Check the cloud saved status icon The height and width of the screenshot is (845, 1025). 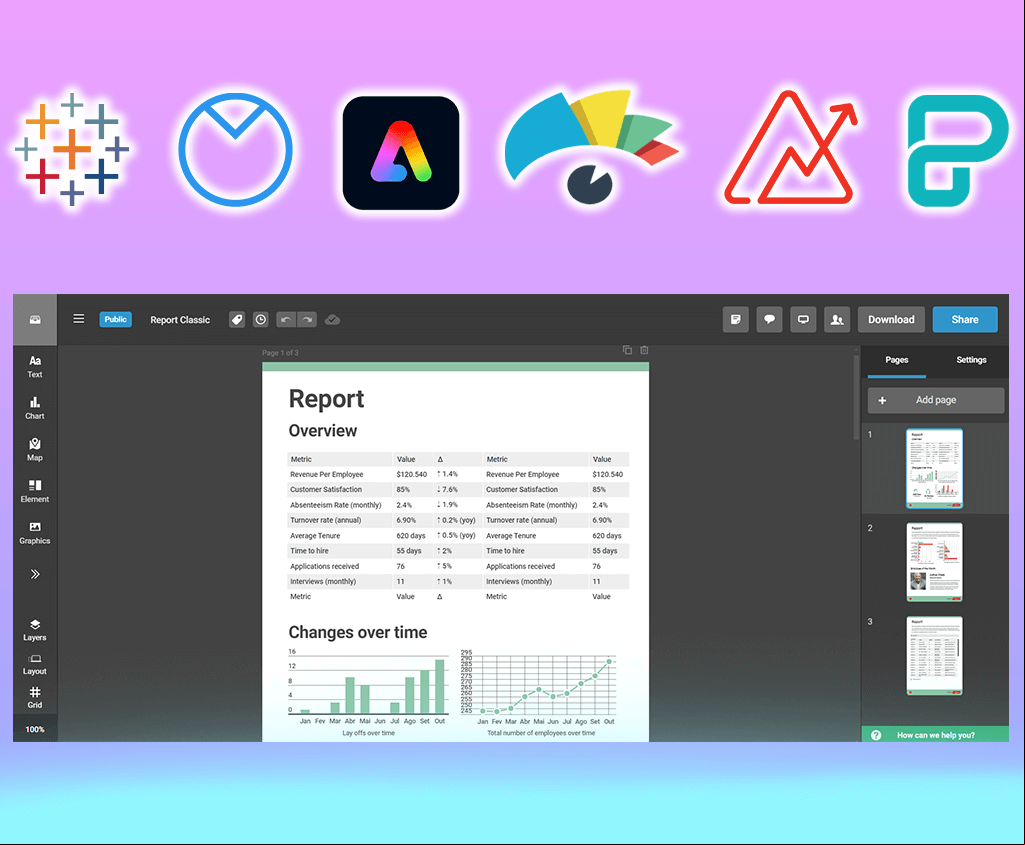(x=333, y=320)
